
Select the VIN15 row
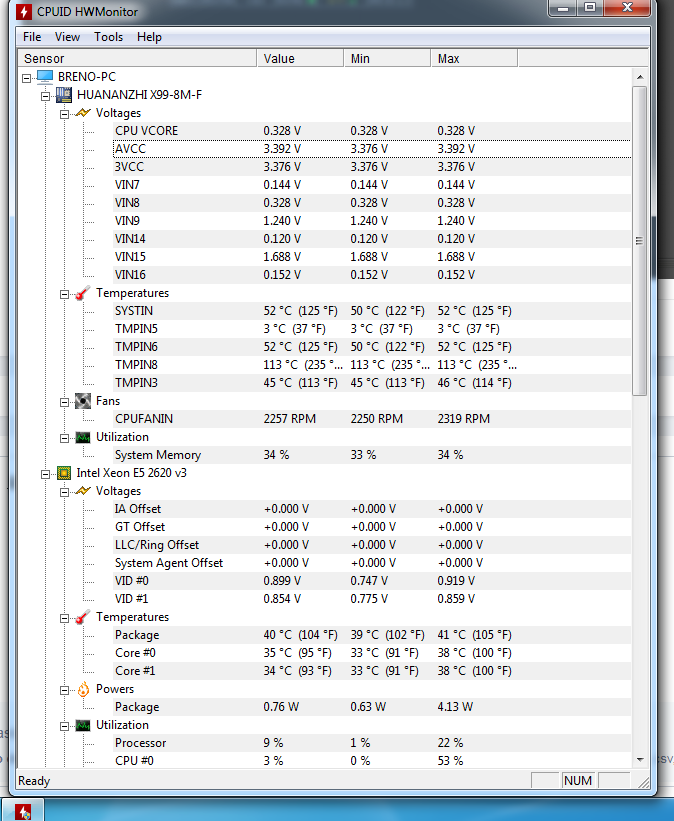[372, 257]
